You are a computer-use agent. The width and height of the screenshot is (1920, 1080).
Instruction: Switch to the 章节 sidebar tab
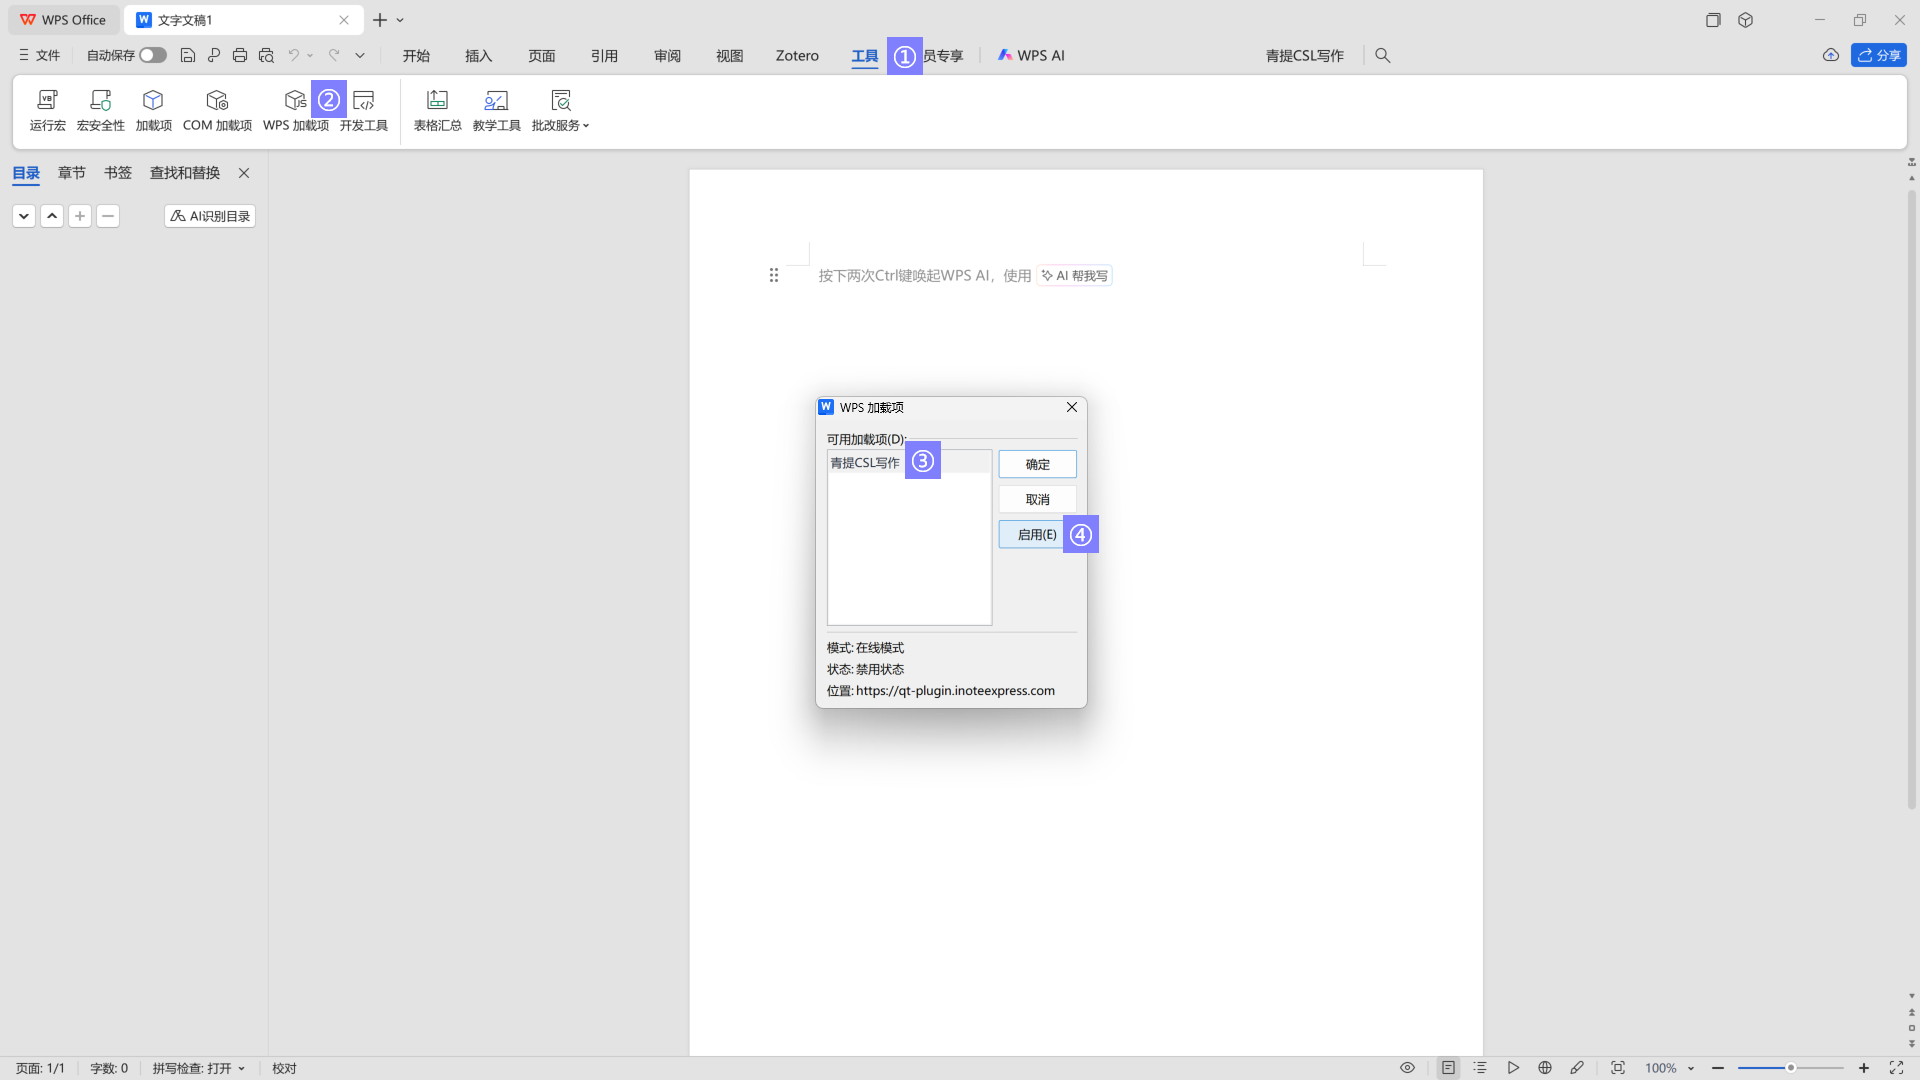click(x=72, y=173)
